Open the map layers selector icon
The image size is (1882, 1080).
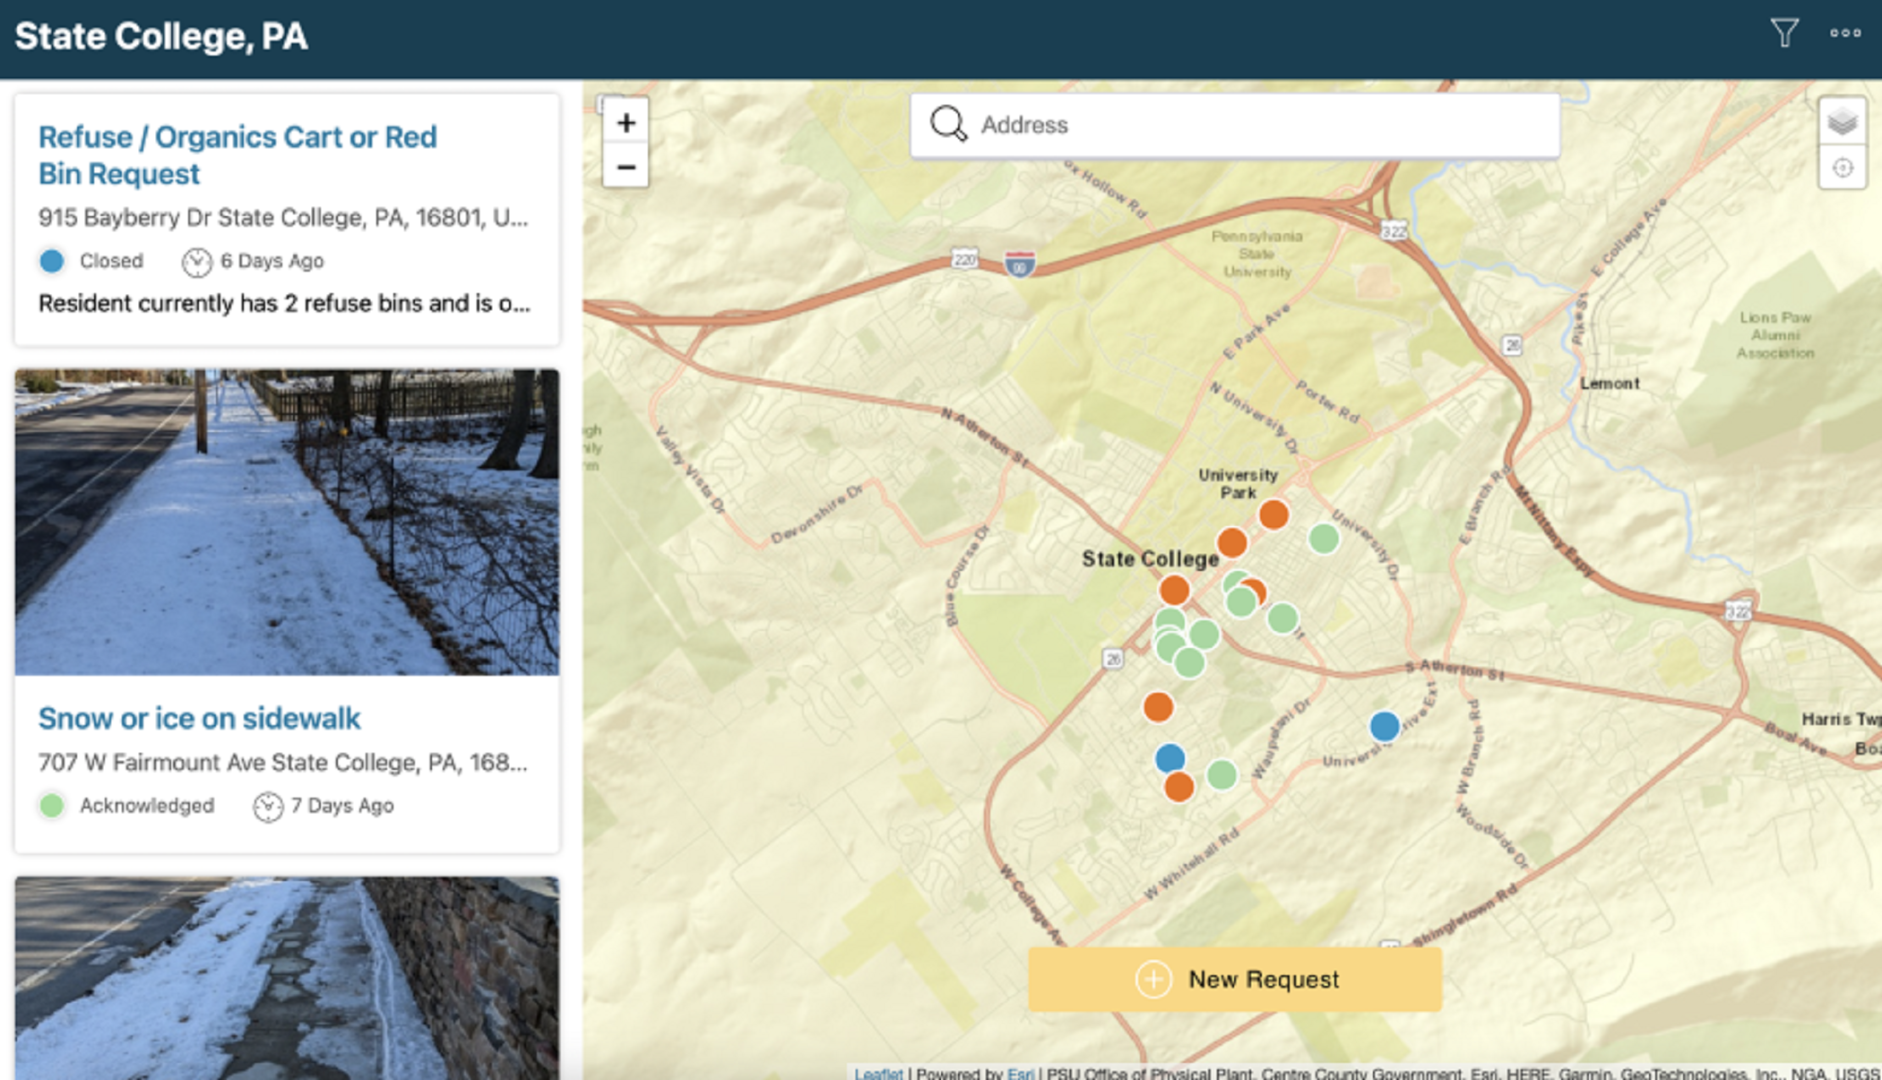1842,123
